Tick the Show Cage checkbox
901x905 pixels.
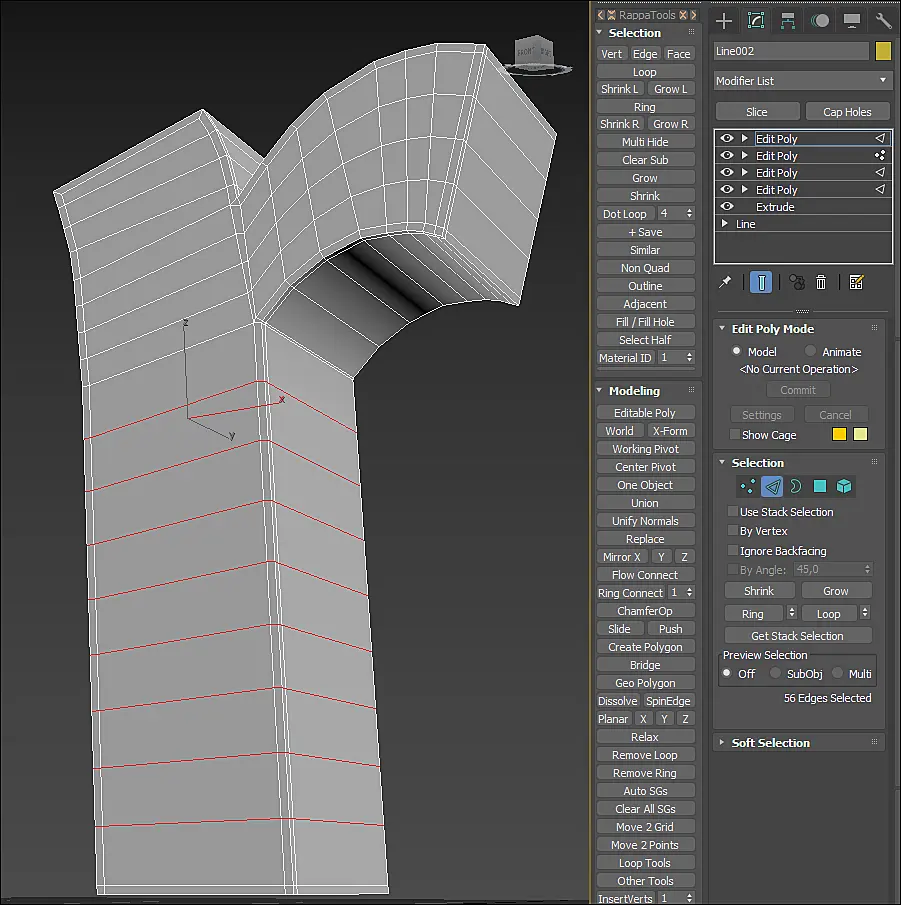[x=734, y=434]
